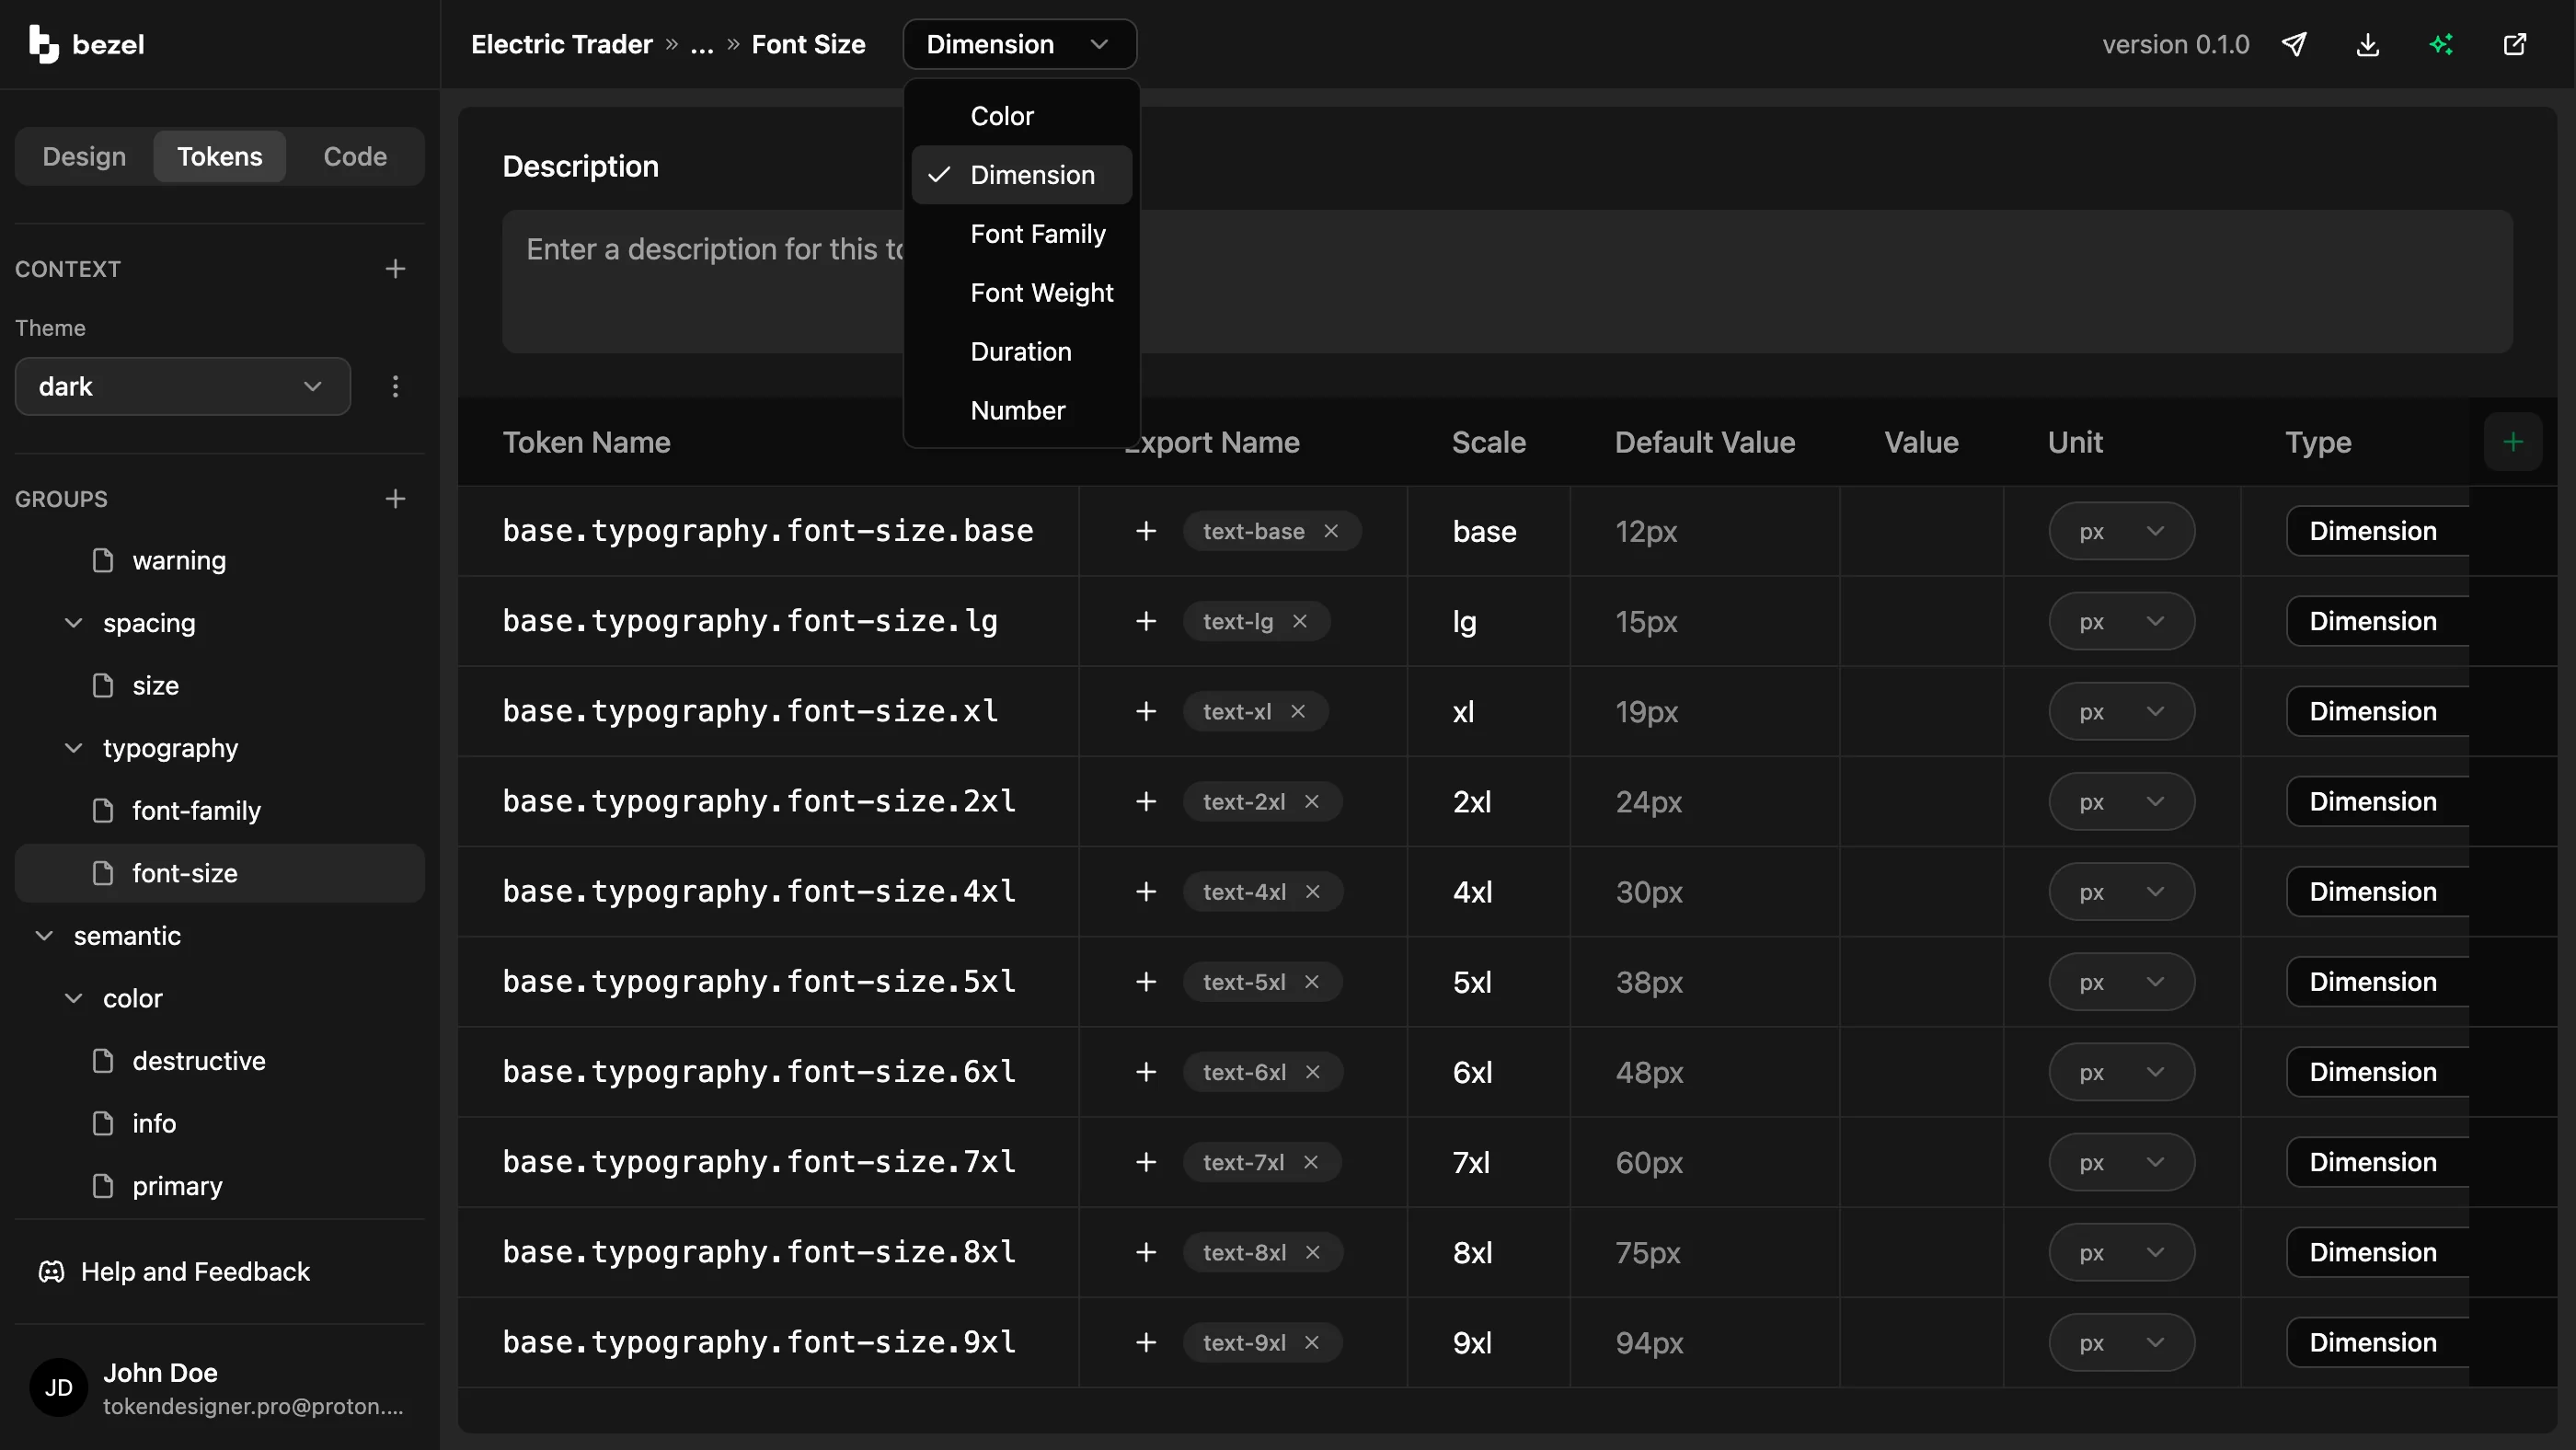
Task: Add export name for font-size.4xl row
Action: [1146, 891]
